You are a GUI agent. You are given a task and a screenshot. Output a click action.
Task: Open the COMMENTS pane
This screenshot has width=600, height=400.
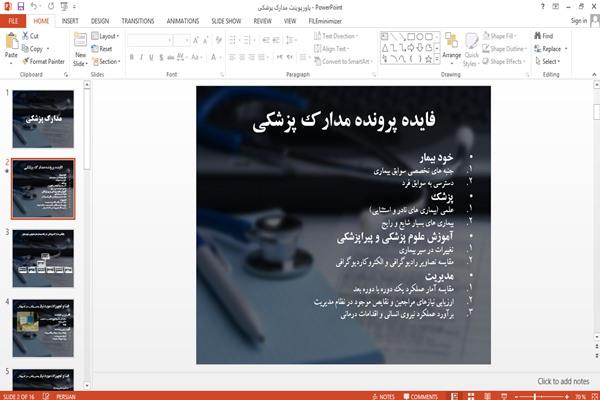(420, 396)
